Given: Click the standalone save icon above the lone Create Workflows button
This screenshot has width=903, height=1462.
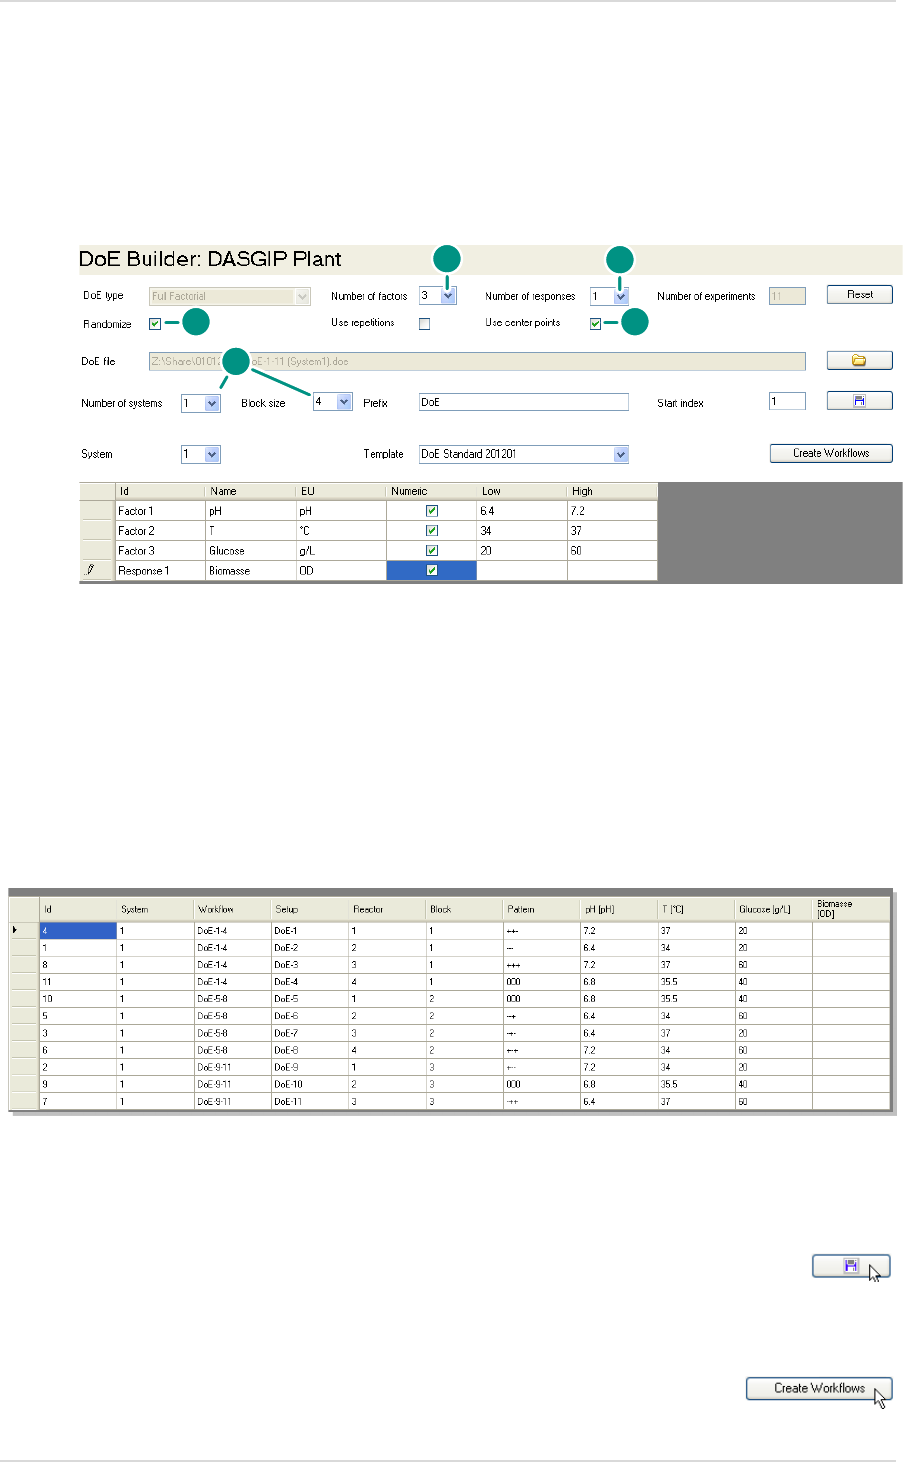Looking at the screenshot, I should pos(851,1266).
